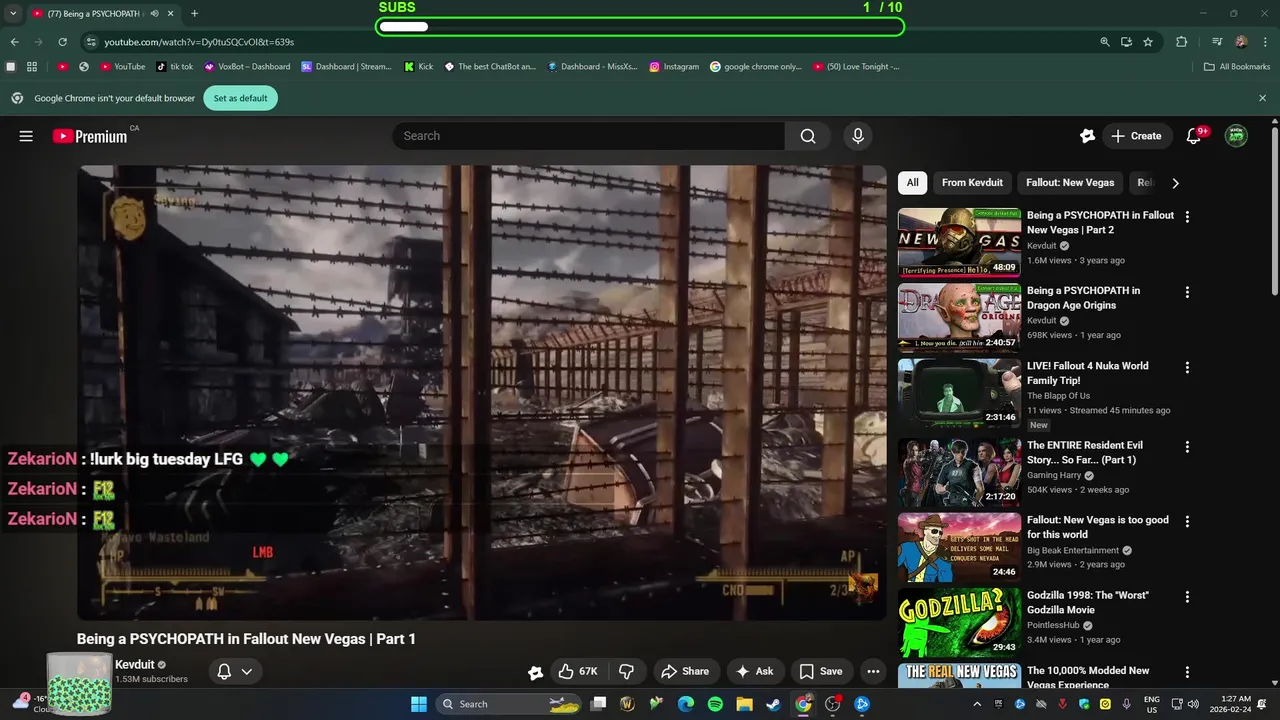The width and height of the screenshot is (1280, 720).
Task: Go to YouTube Premium home logo
Action: (90, 136)
